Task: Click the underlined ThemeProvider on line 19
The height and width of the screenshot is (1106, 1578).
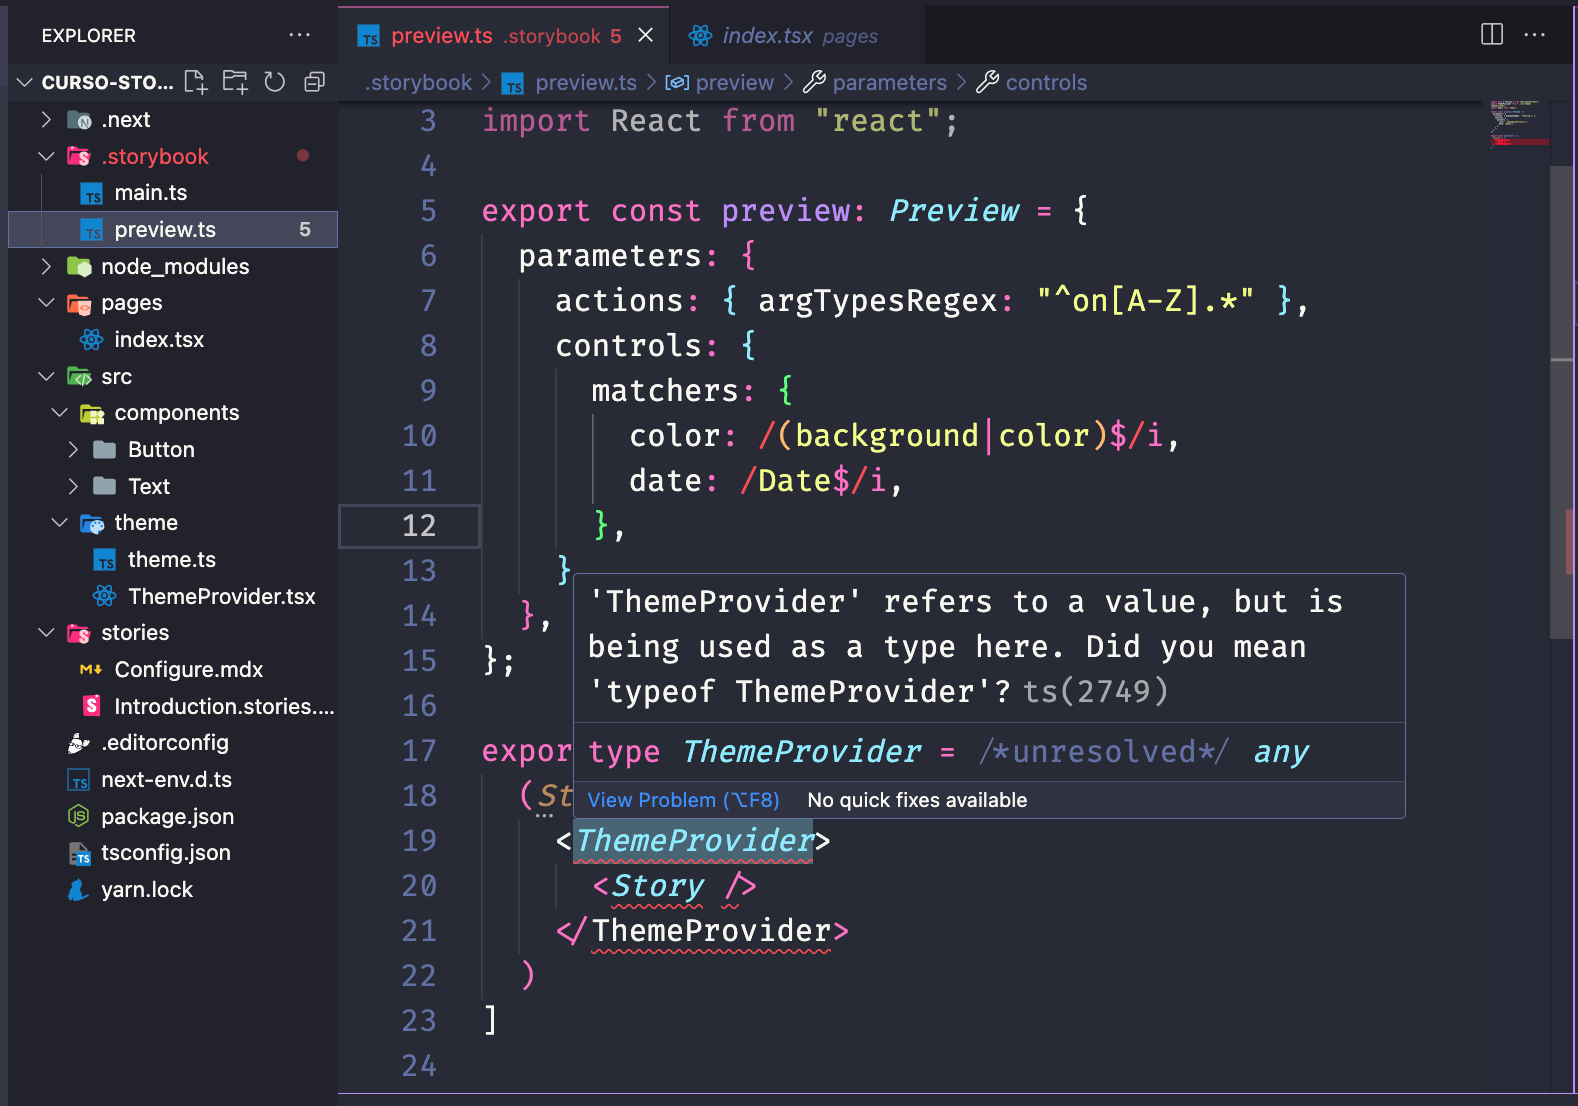Action: [694, 841]
